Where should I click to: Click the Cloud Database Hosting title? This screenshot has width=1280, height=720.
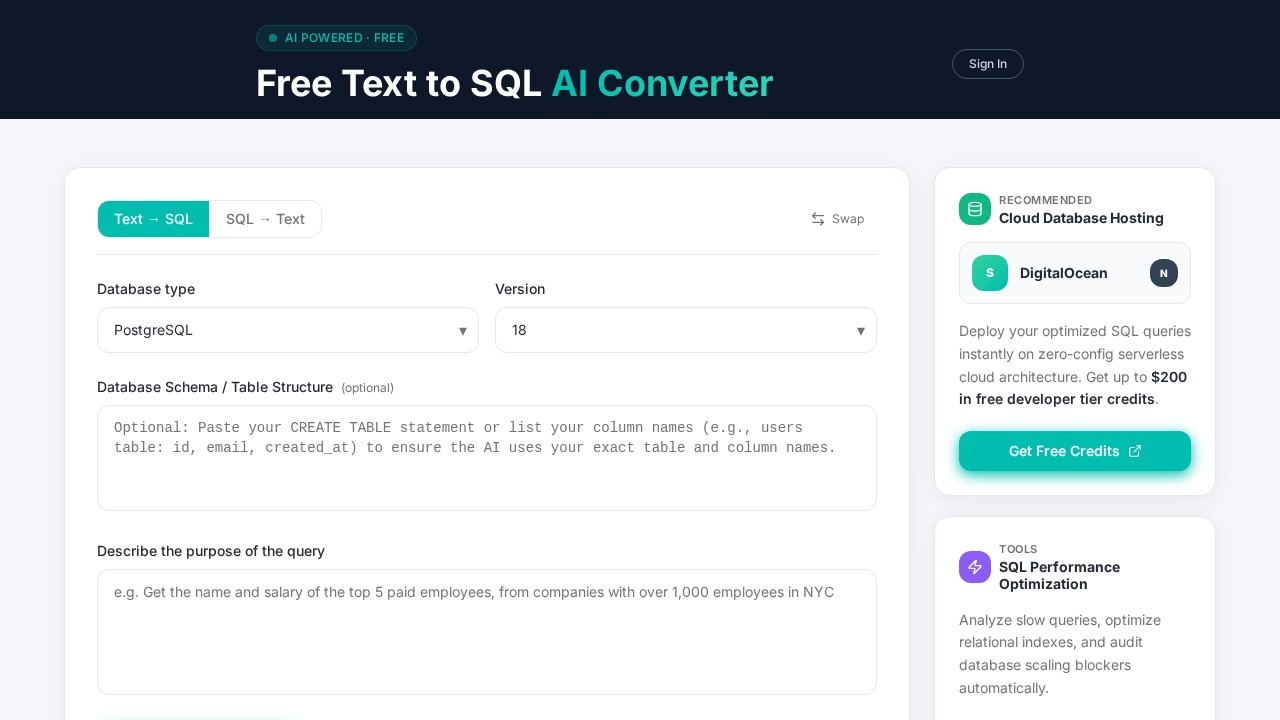pos(1081,218)
